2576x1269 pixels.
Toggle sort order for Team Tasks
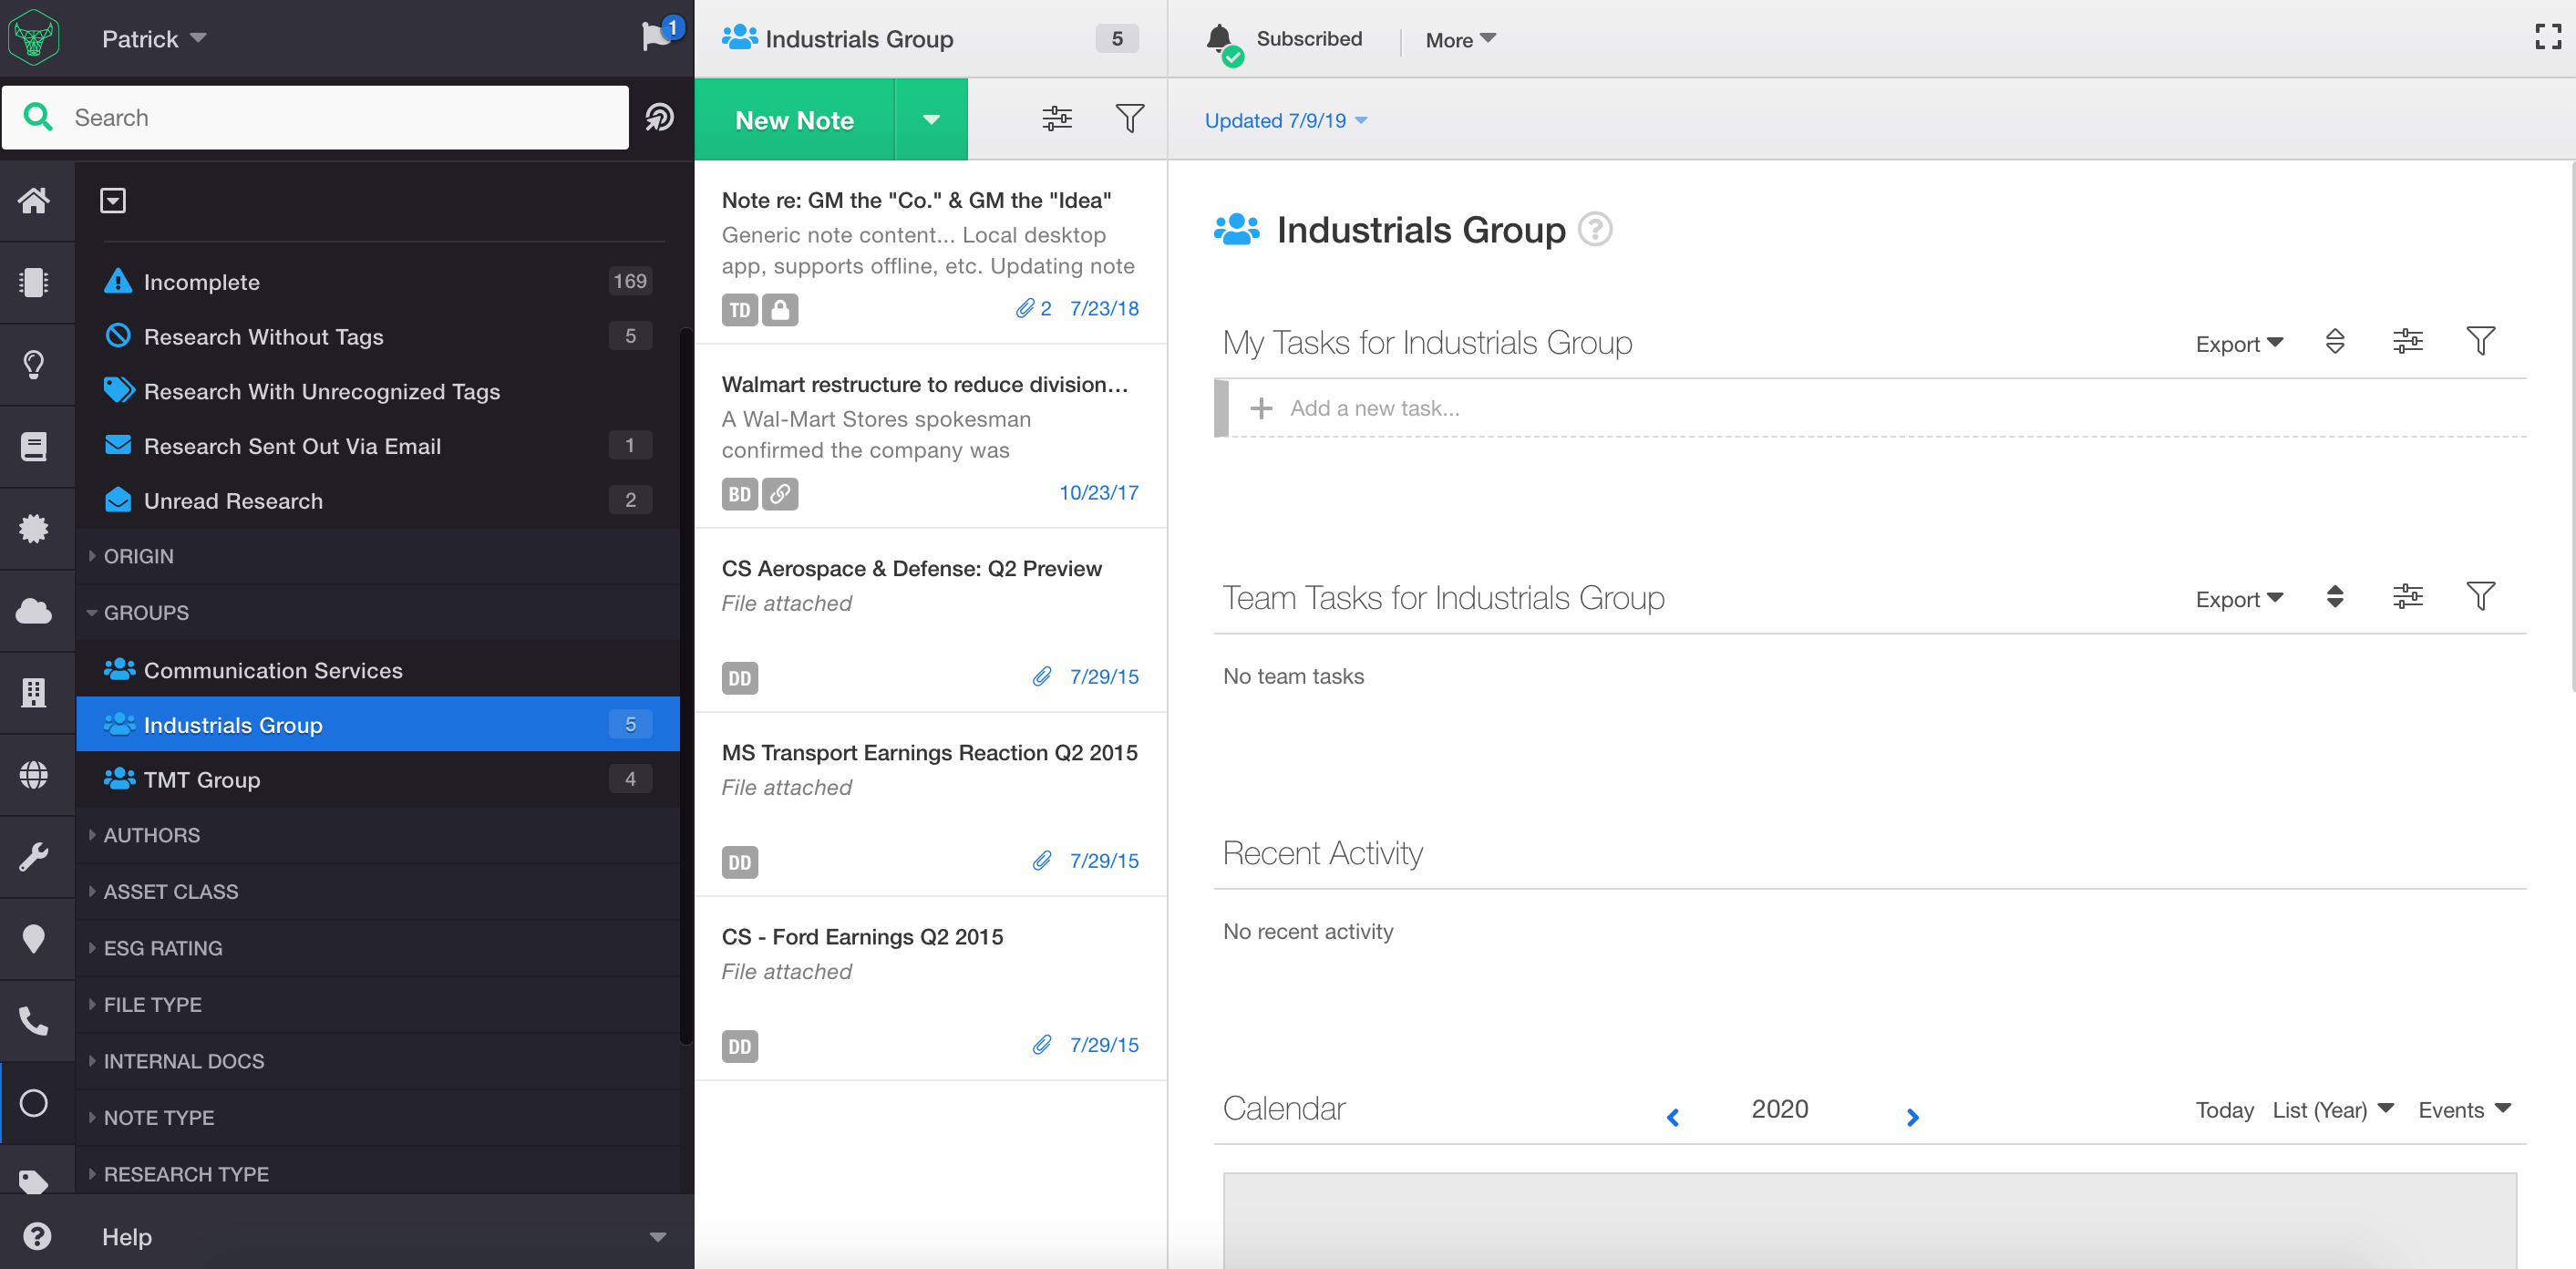pos(2334,597)
